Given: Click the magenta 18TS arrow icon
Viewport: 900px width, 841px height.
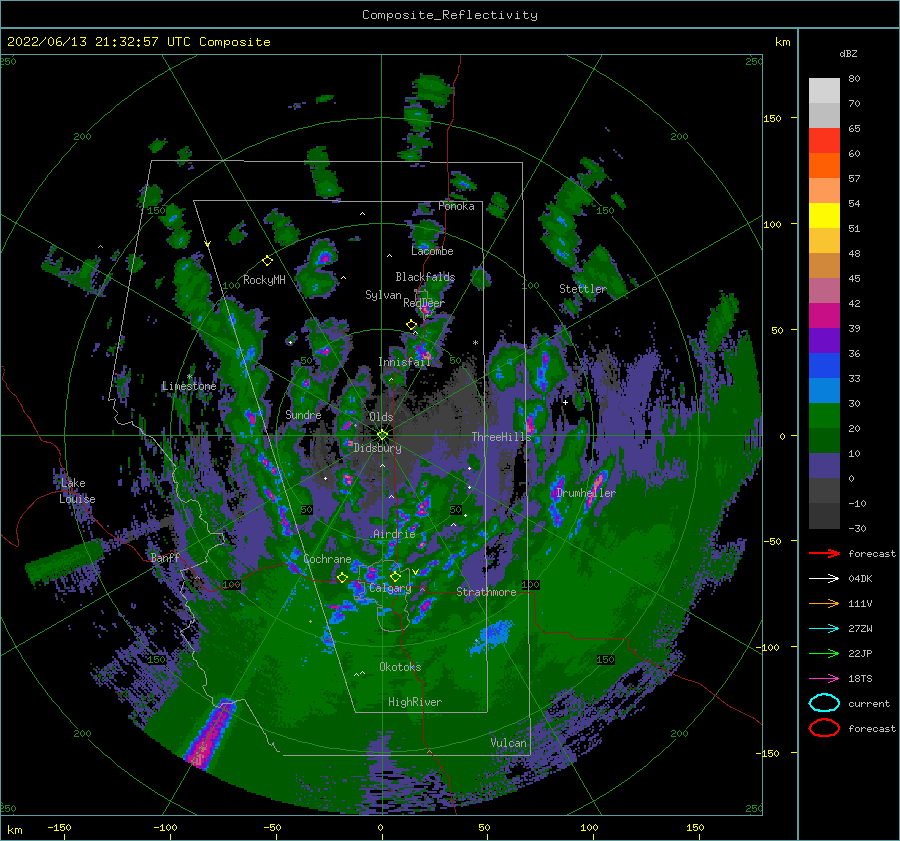Looking at the screenshot, I should tap(824, 679).
